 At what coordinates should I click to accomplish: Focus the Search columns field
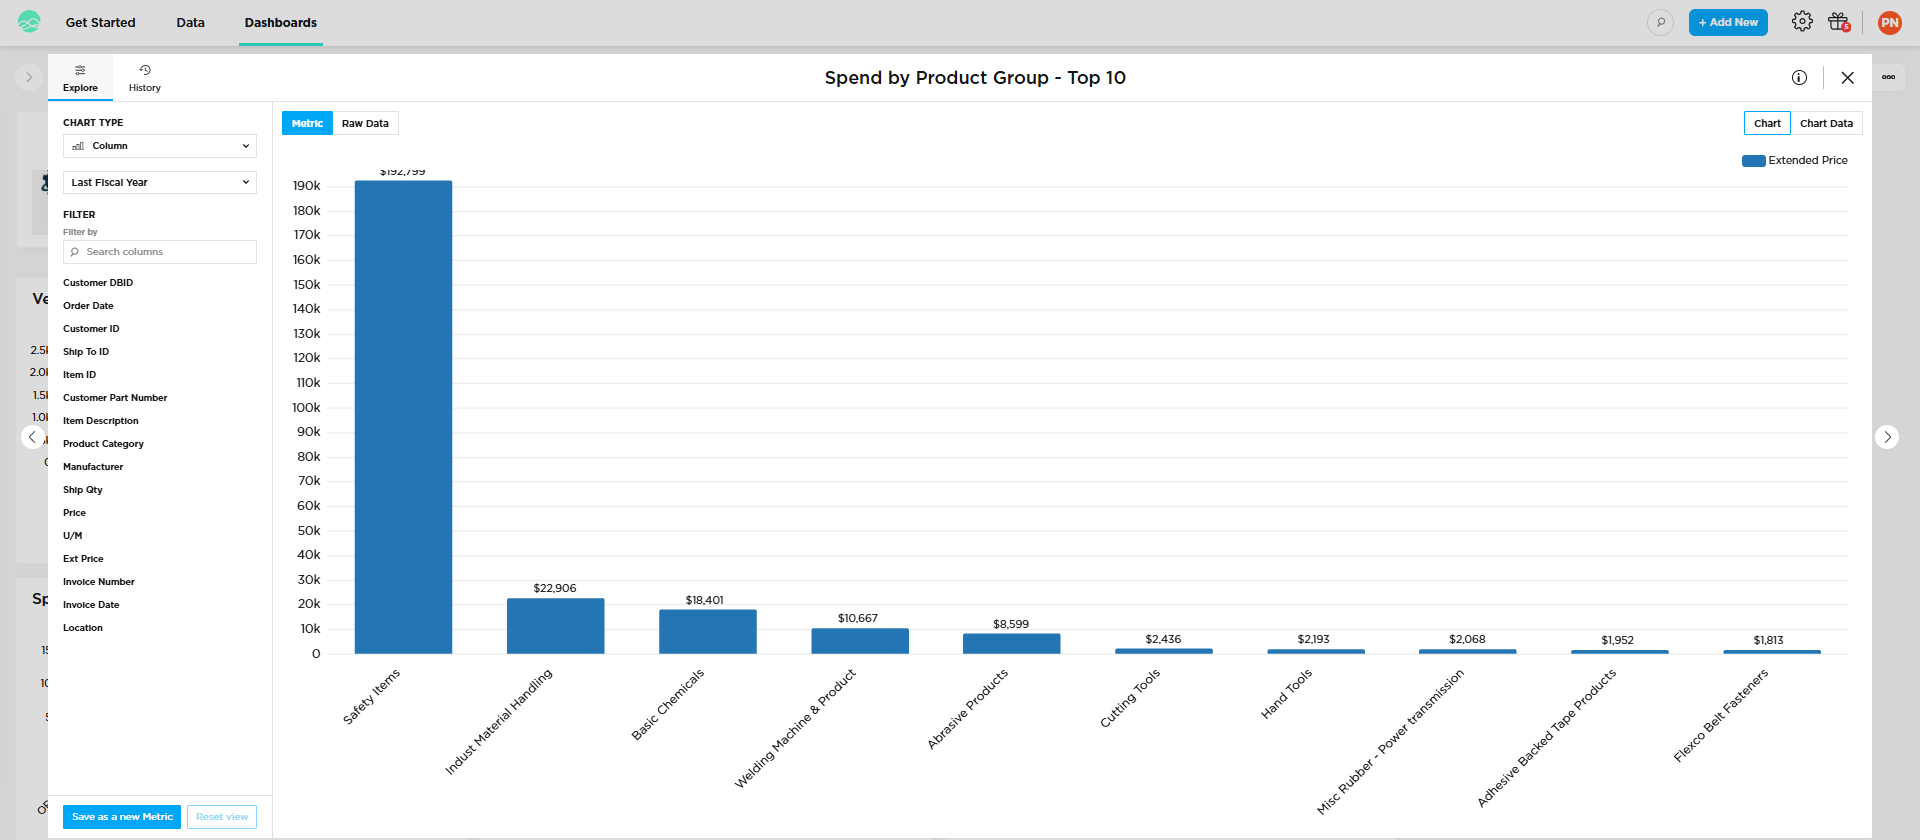[160, 252]
